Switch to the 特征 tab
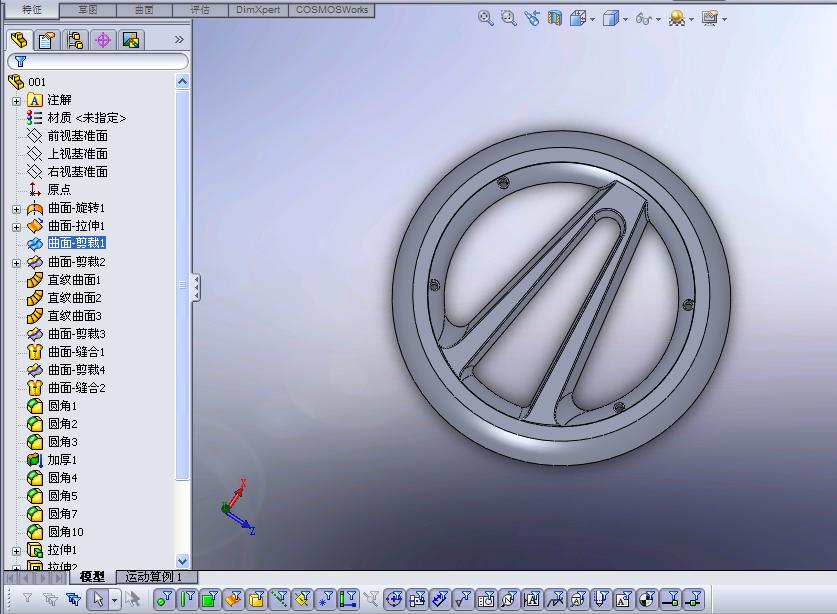The image size is (837, 614). (31, 10)
